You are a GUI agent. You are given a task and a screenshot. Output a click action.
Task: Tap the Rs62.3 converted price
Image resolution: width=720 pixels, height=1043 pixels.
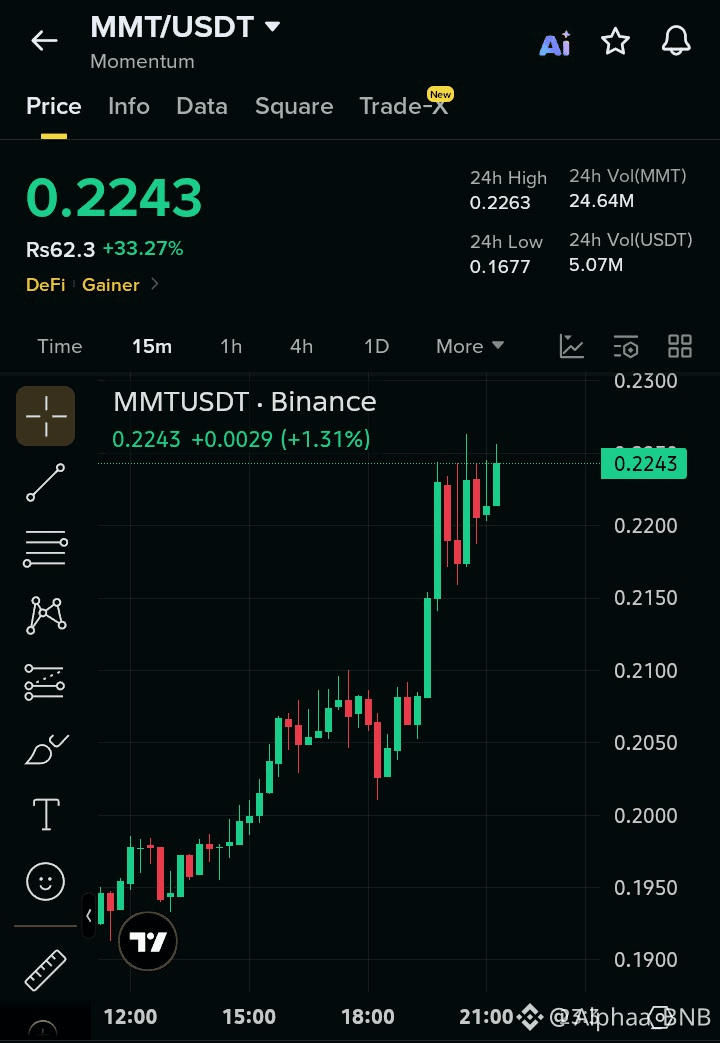click(61, 249)
